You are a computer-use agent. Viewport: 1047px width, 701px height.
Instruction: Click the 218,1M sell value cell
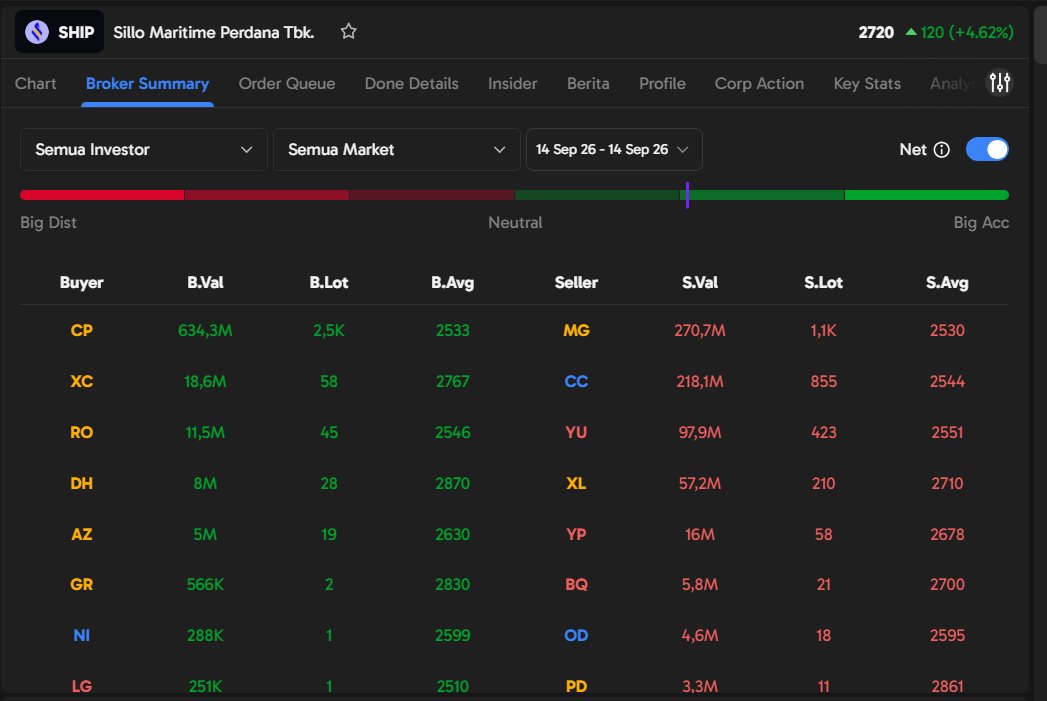700,381
